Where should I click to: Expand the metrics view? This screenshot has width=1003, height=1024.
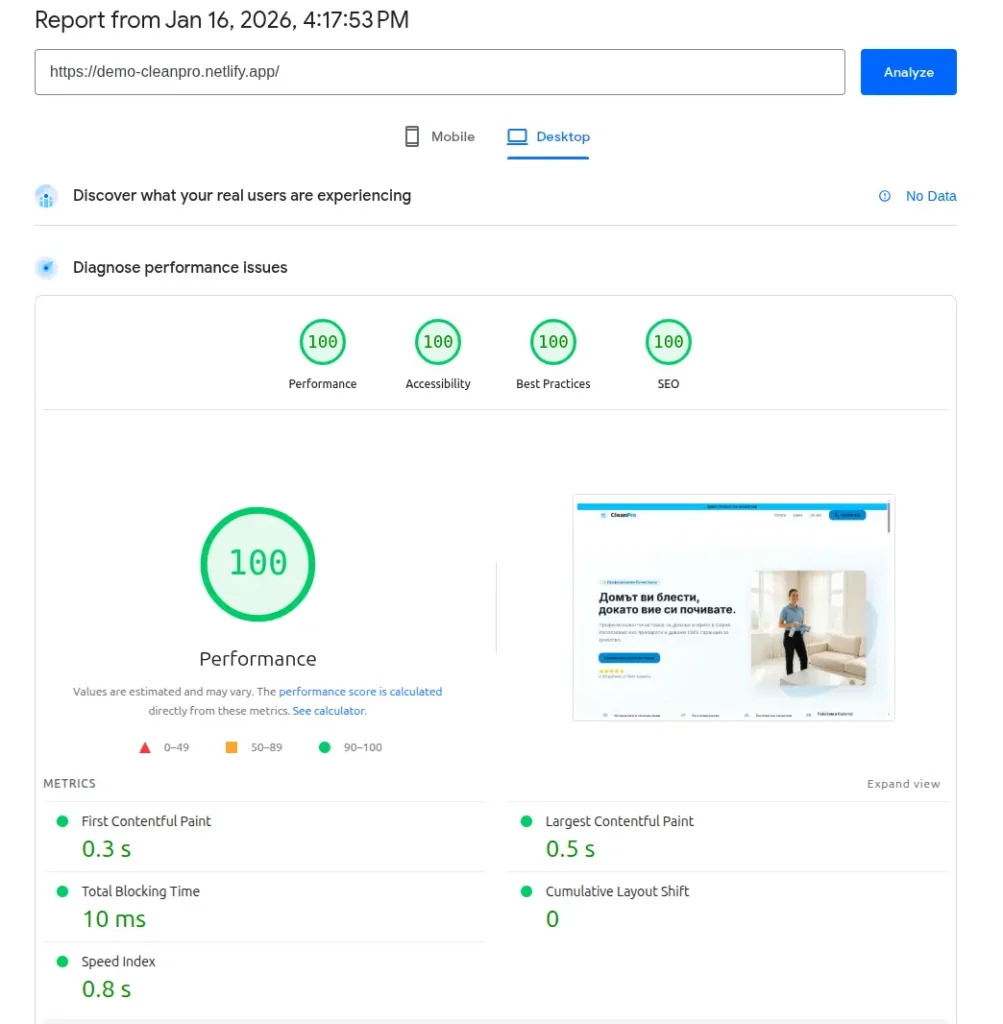coord(903,784)
